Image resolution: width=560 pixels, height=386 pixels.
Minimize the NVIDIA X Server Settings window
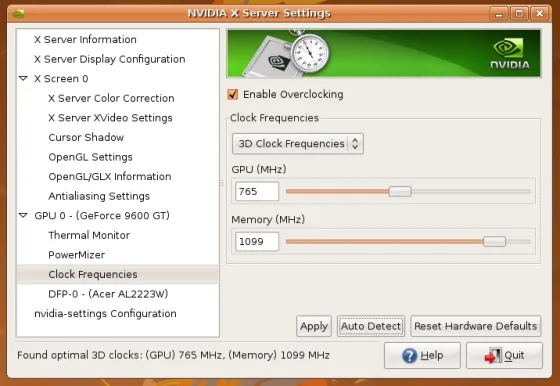(x=499, y=14)
